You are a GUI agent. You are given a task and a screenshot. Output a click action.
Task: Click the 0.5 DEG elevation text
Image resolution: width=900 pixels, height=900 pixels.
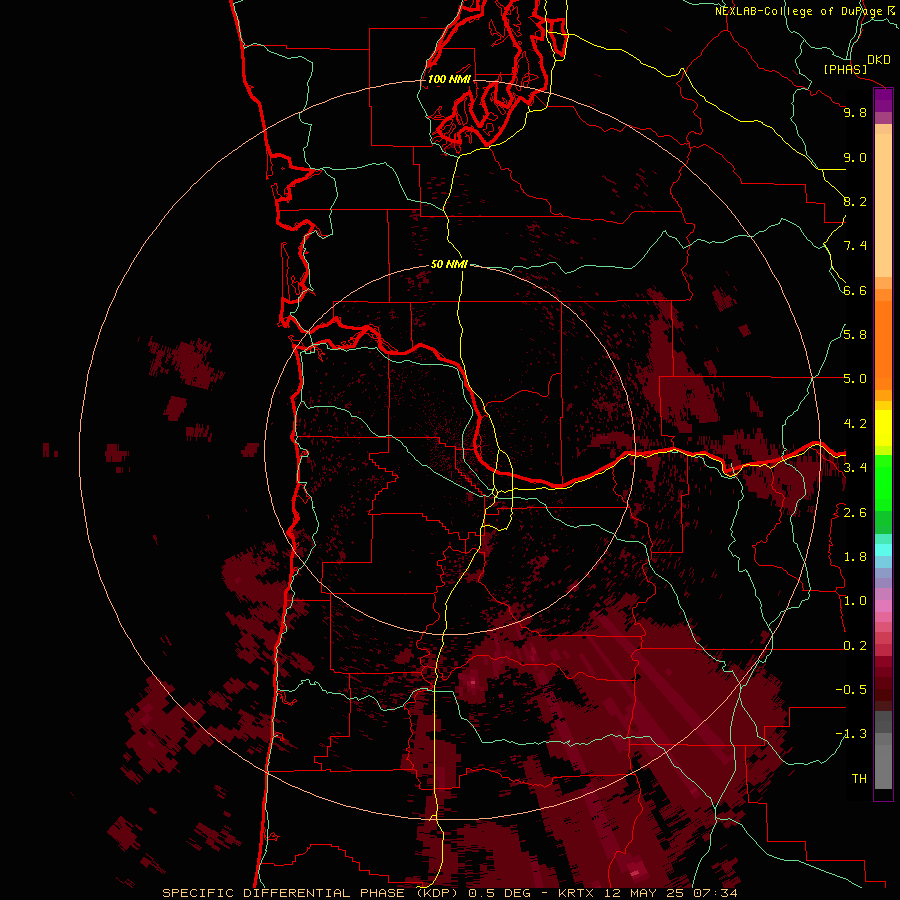coord(499,893)
